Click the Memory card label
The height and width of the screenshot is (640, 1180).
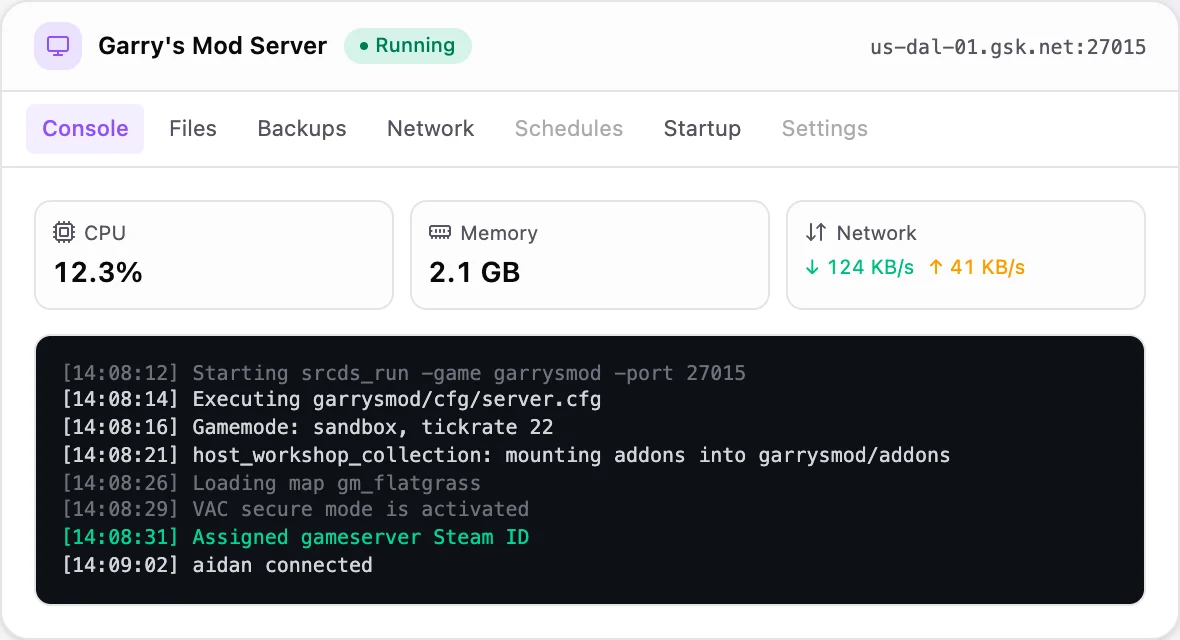pyautogui.click(x=499, y=233)
